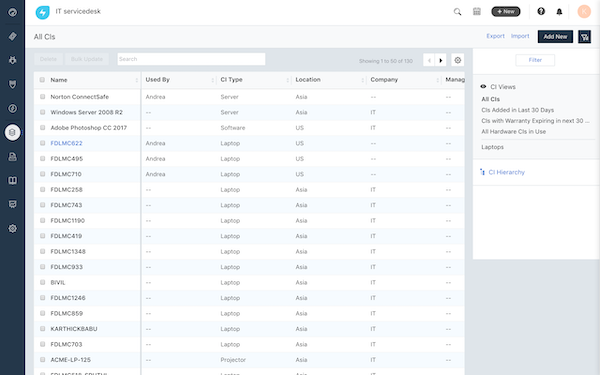Open Location column sort handle
The image size is (600, 375).
pos(362,80)
